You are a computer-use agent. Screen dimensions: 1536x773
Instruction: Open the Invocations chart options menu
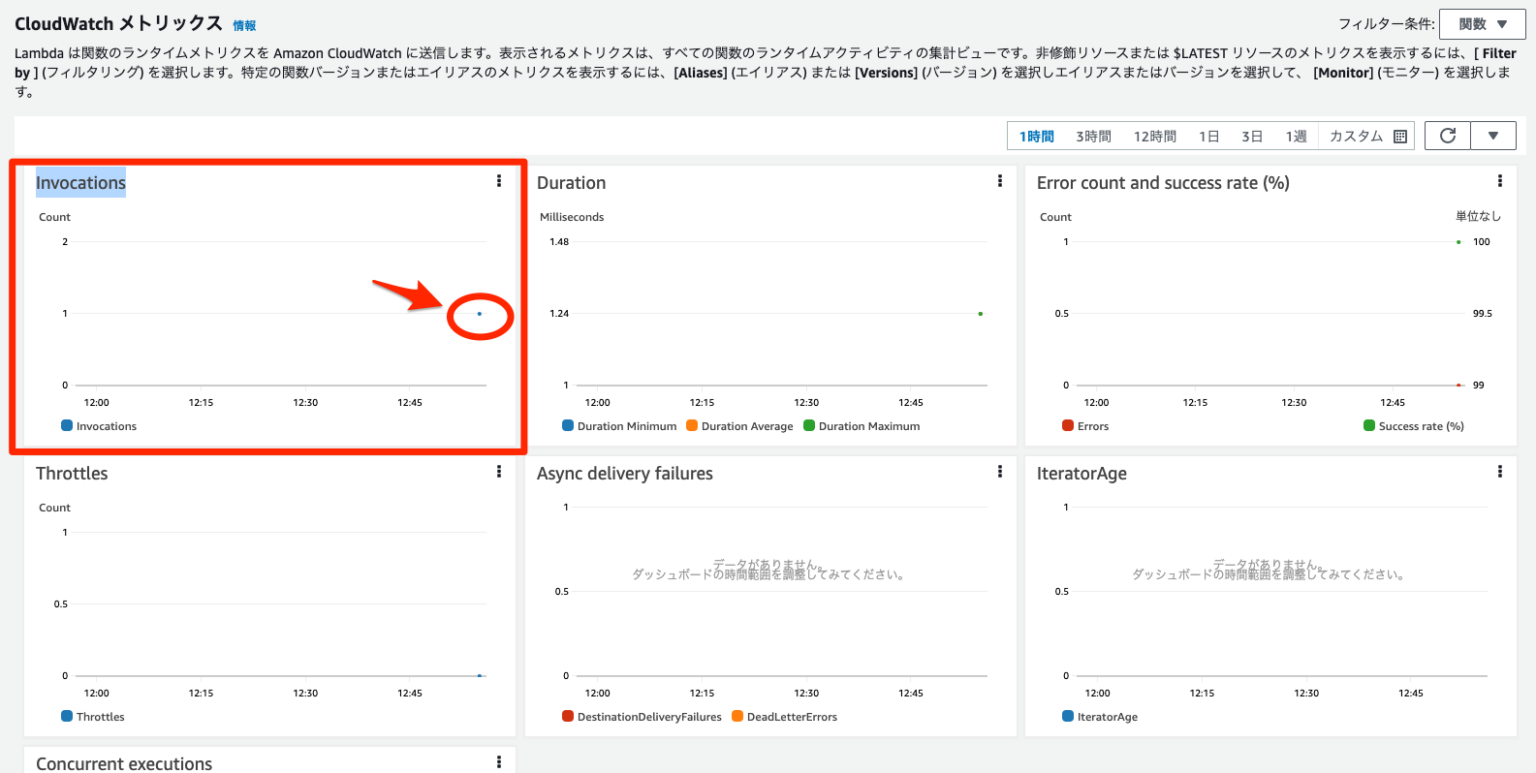(x=498, y=181)
